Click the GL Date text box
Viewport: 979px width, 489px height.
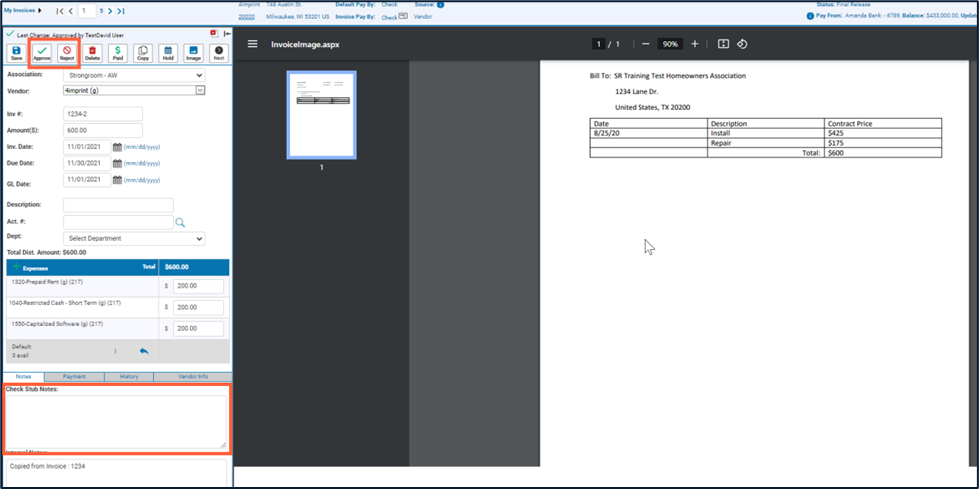pos(87,180)
